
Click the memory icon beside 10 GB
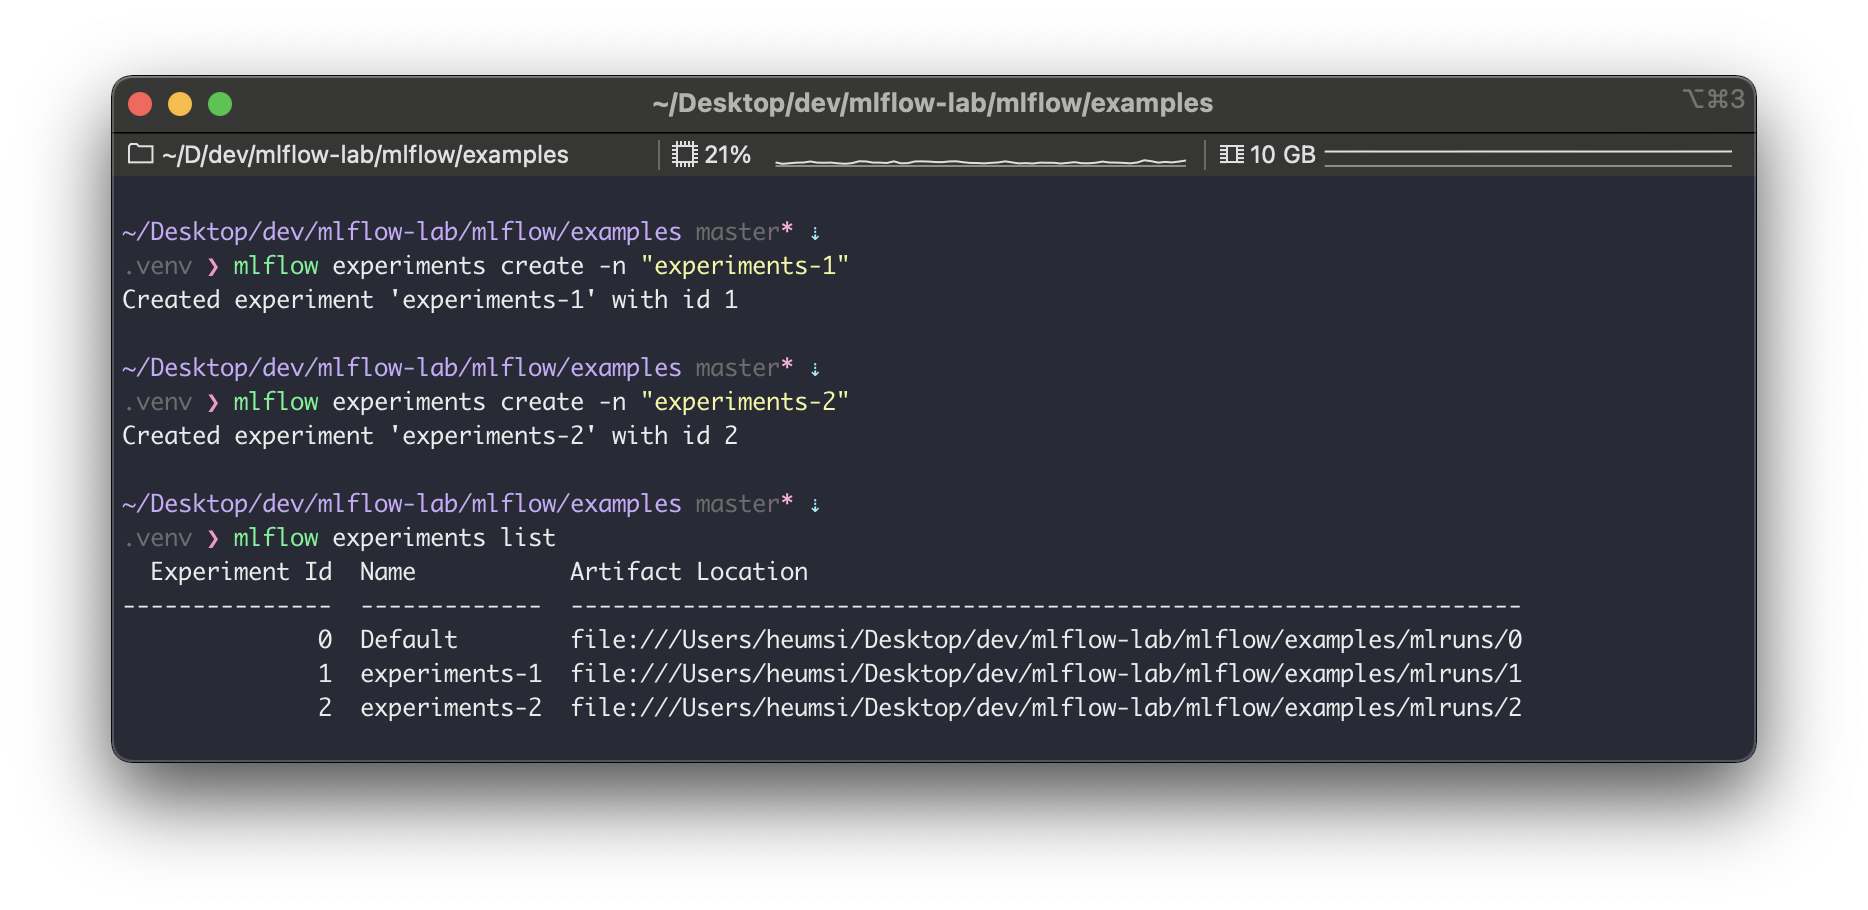pos(1232,154)
